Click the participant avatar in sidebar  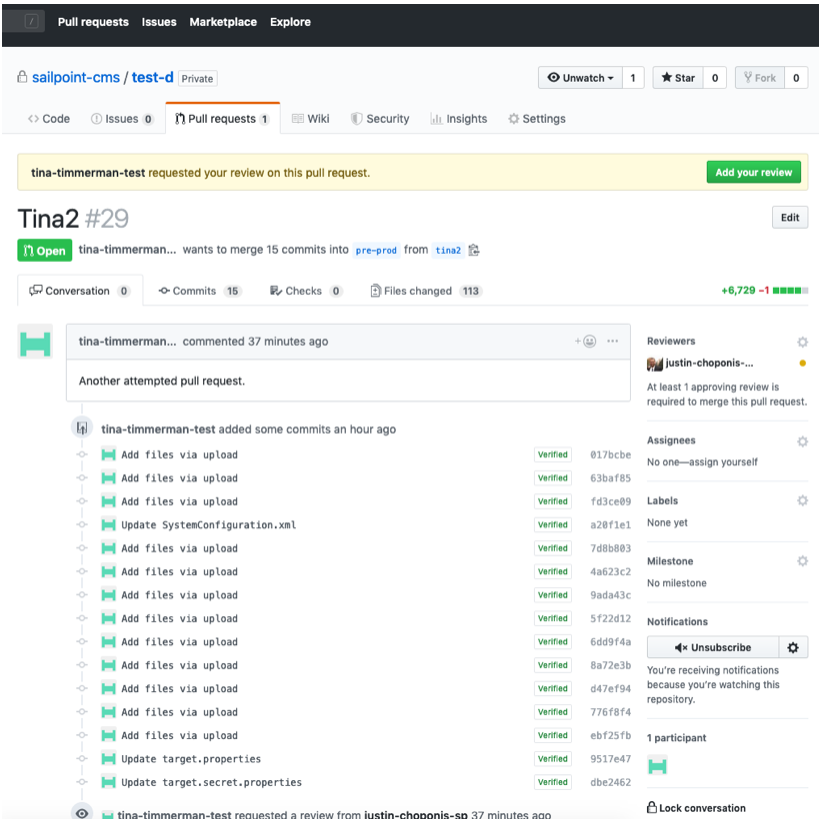point(658,766)
